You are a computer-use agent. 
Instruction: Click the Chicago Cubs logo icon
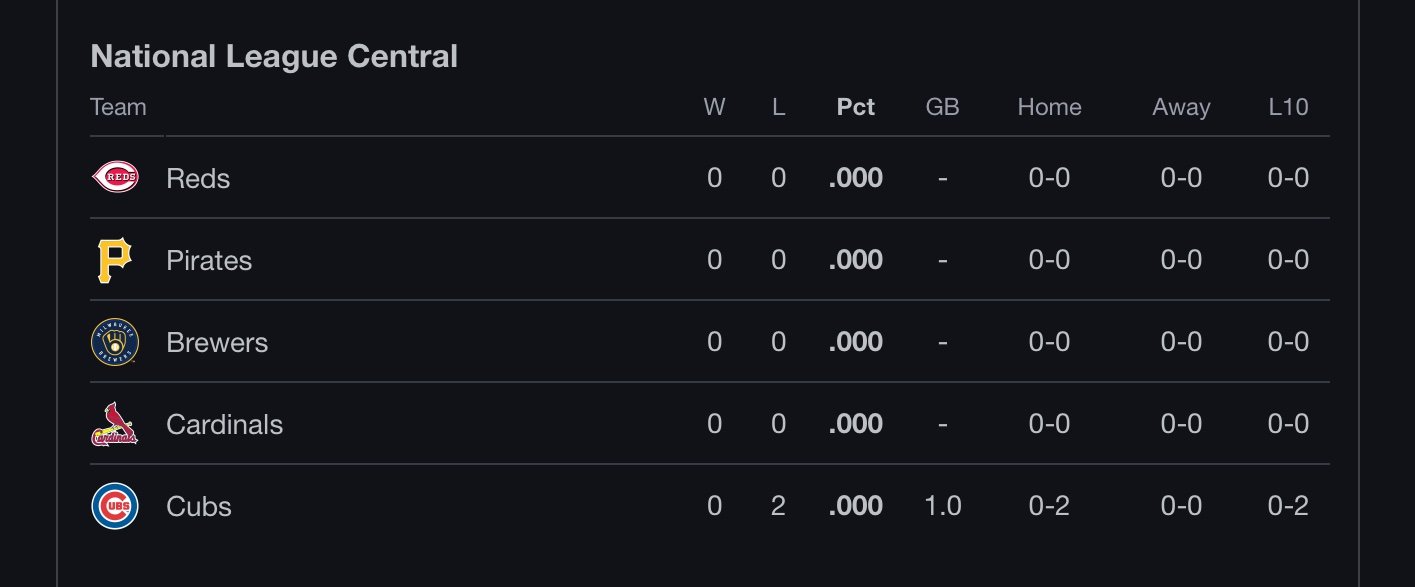(x=115, y=506)
